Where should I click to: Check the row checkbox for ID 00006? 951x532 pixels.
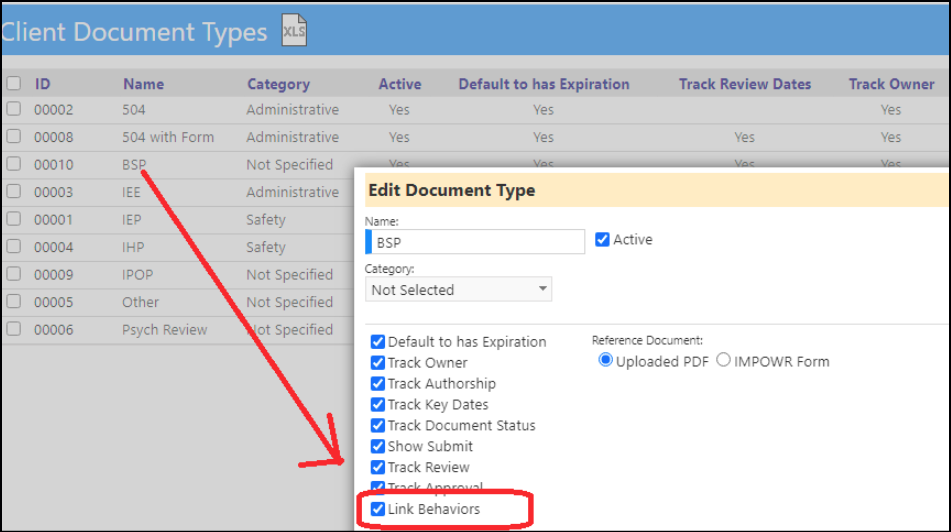pyautogui.click(x=13, y=329)
